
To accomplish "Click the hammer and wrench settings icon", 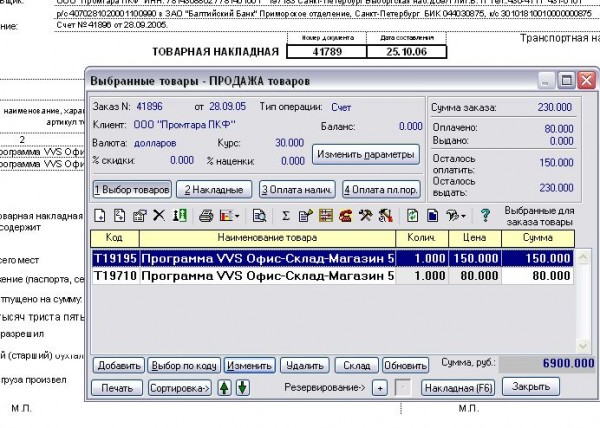I will click(x=366, y=215).
